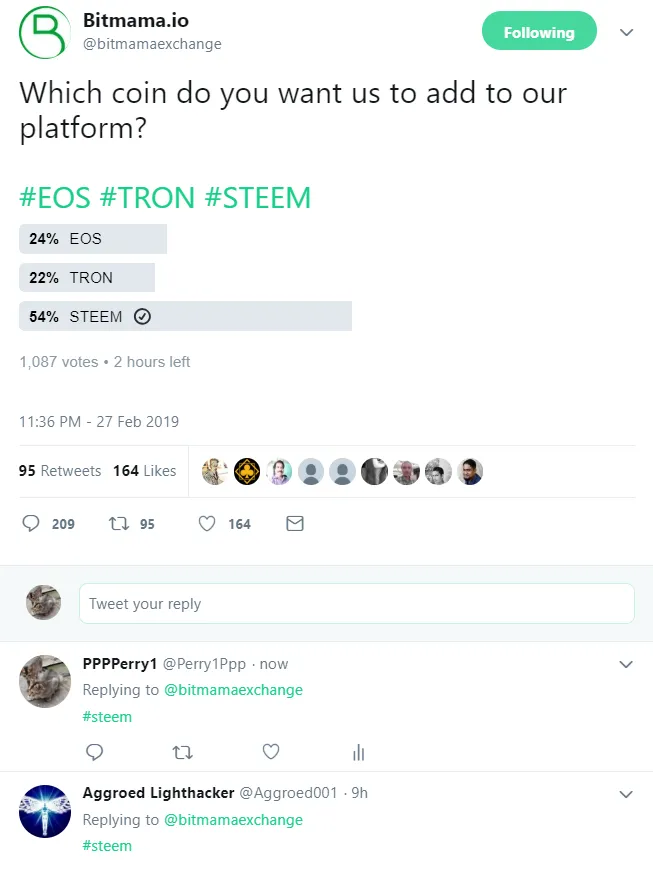Image resolution: width=653 pixels, height=869 pixels.
Task: Retweet the PPPPerry1 reply
Action: click(x=182, y=752)
